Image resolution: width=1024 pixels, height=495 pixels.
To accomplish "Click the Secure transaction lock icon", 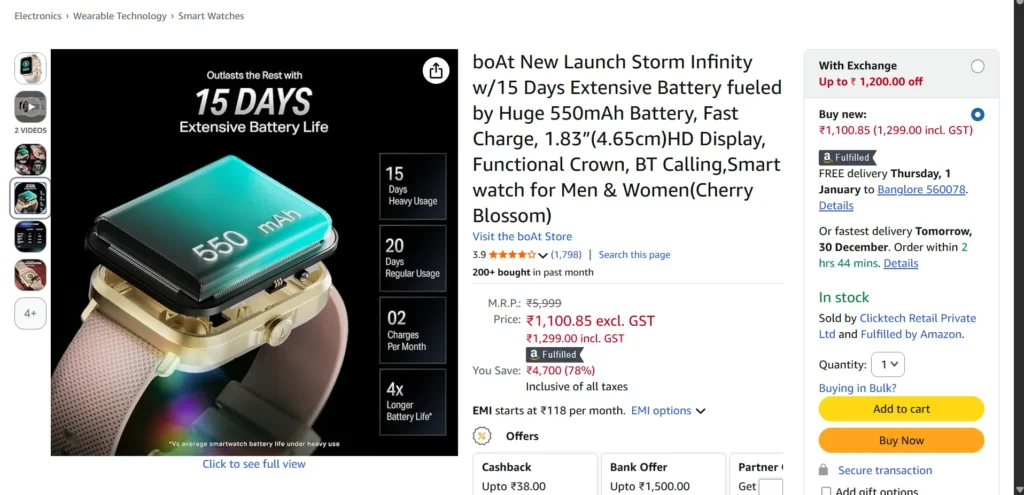I will pos(823,470).
